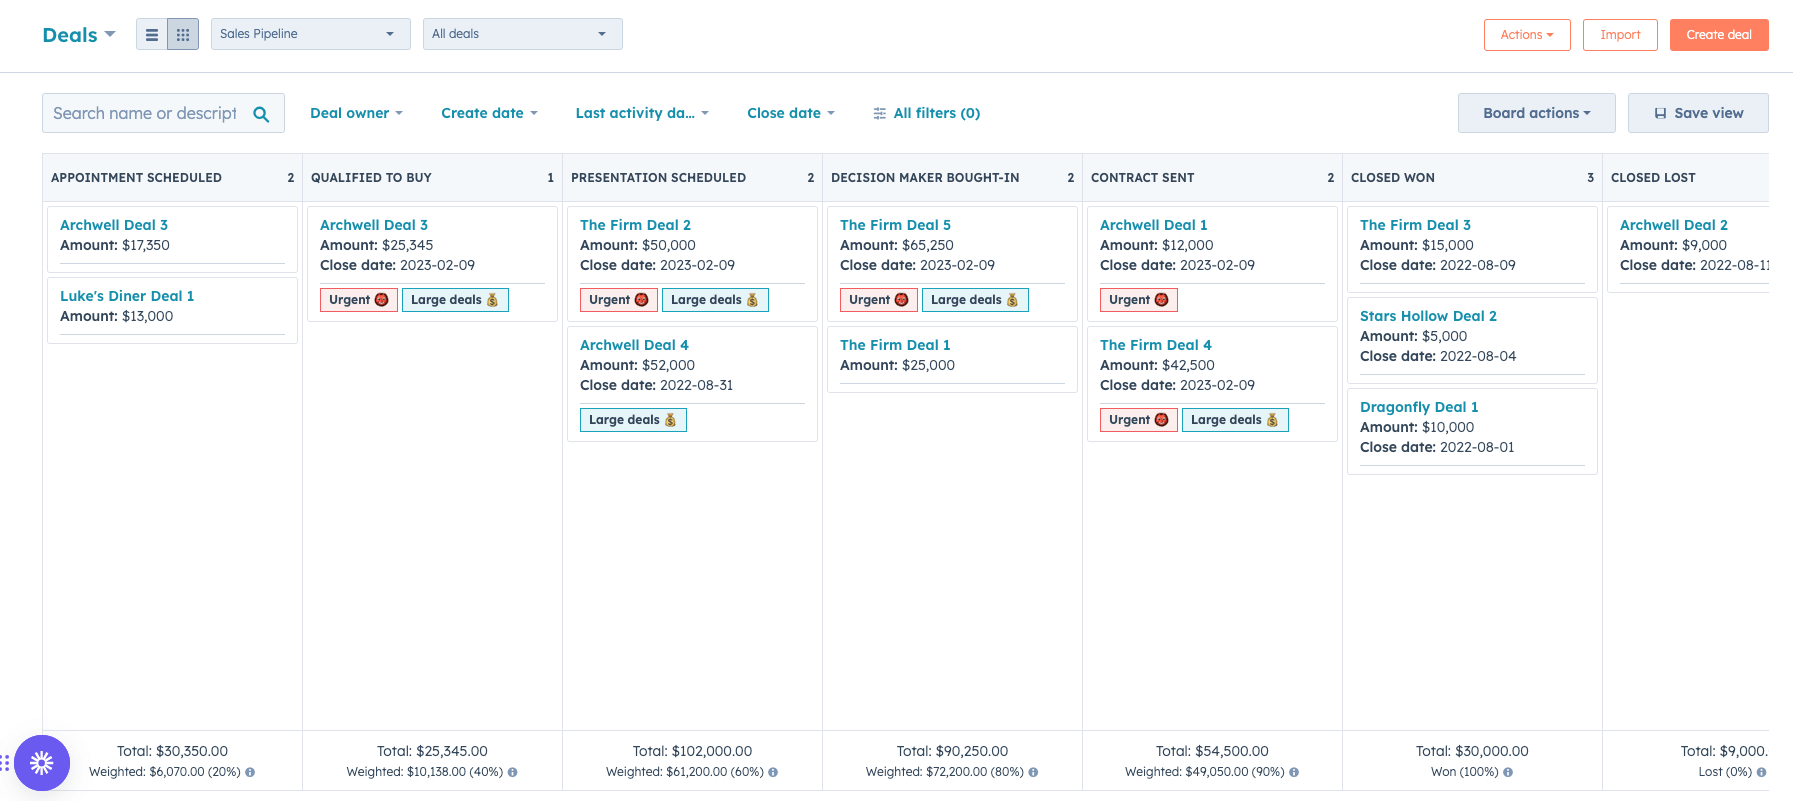
Task: Click info icon next to Won (100%)
Action: (x=1508, y=772)
